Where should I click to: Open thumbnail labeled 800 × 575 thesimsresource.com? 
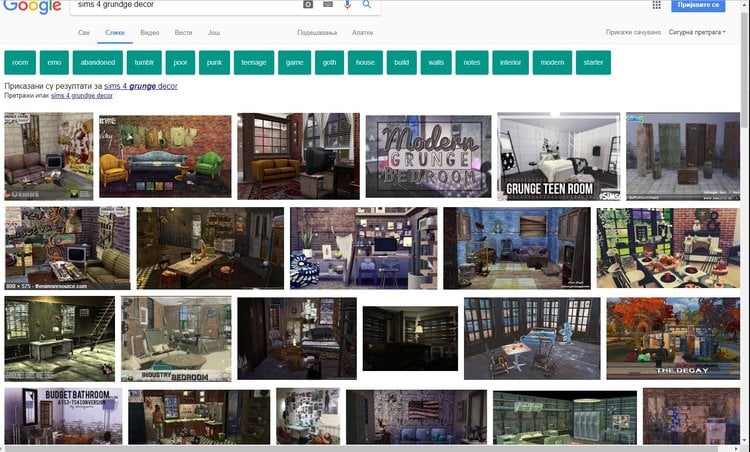[x=67, y=248]
